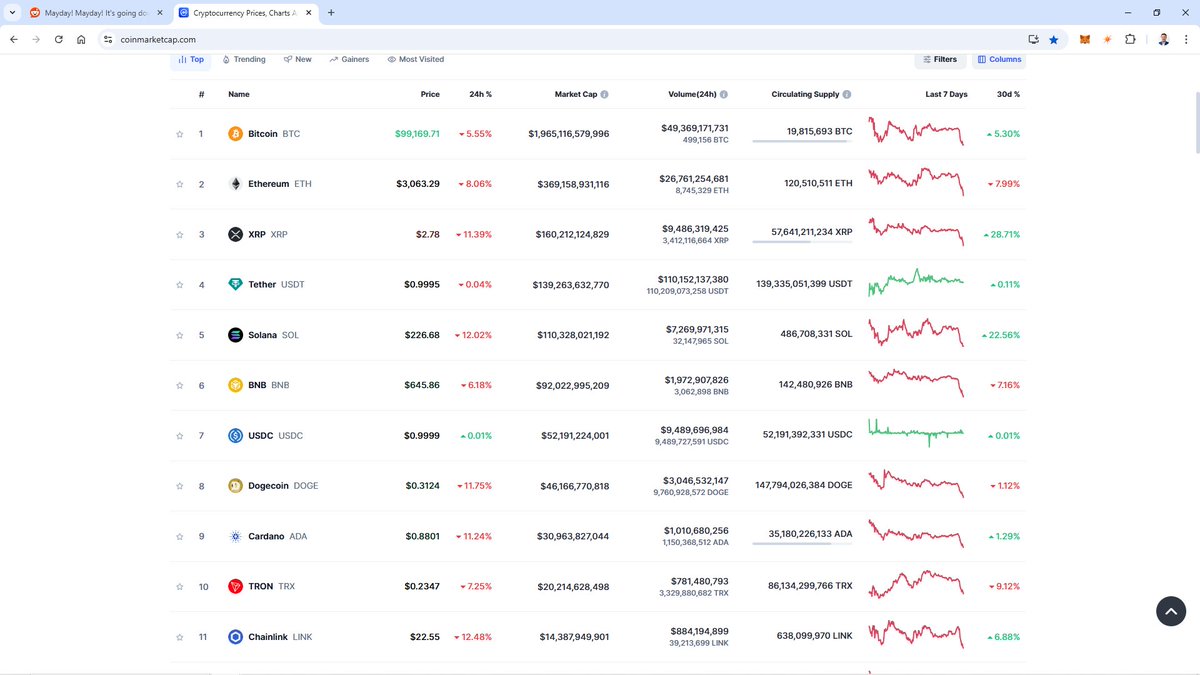Open the Columns customization
Viewport: 1200px width, 675px height.
click(x=1000, y=59)
